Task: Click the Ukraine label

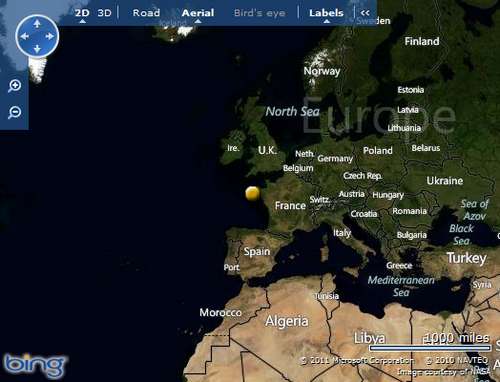Action: [445, 181]
